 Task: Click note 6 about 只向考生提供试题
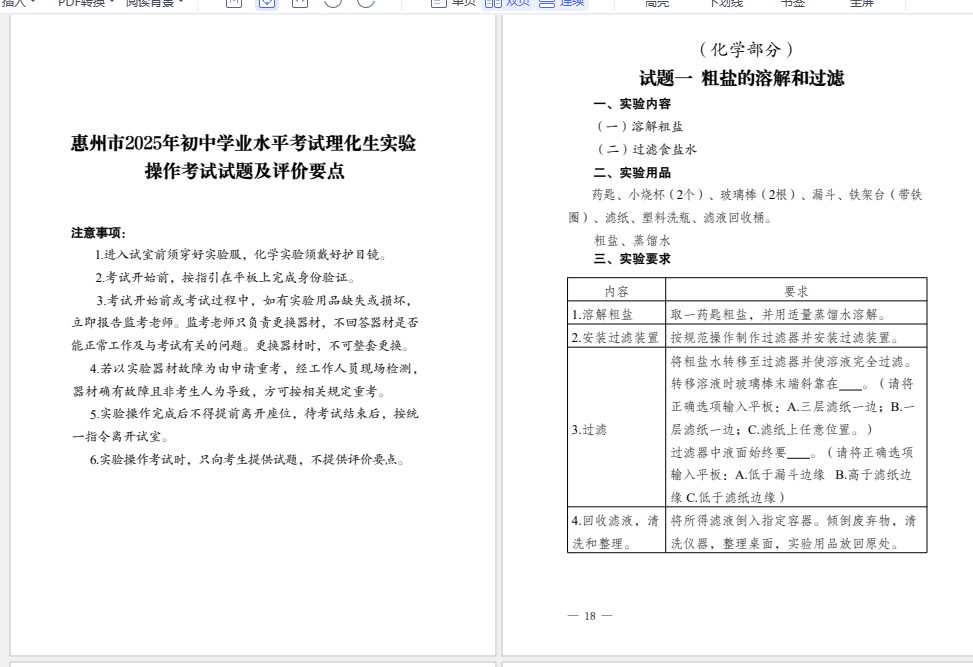248,460
